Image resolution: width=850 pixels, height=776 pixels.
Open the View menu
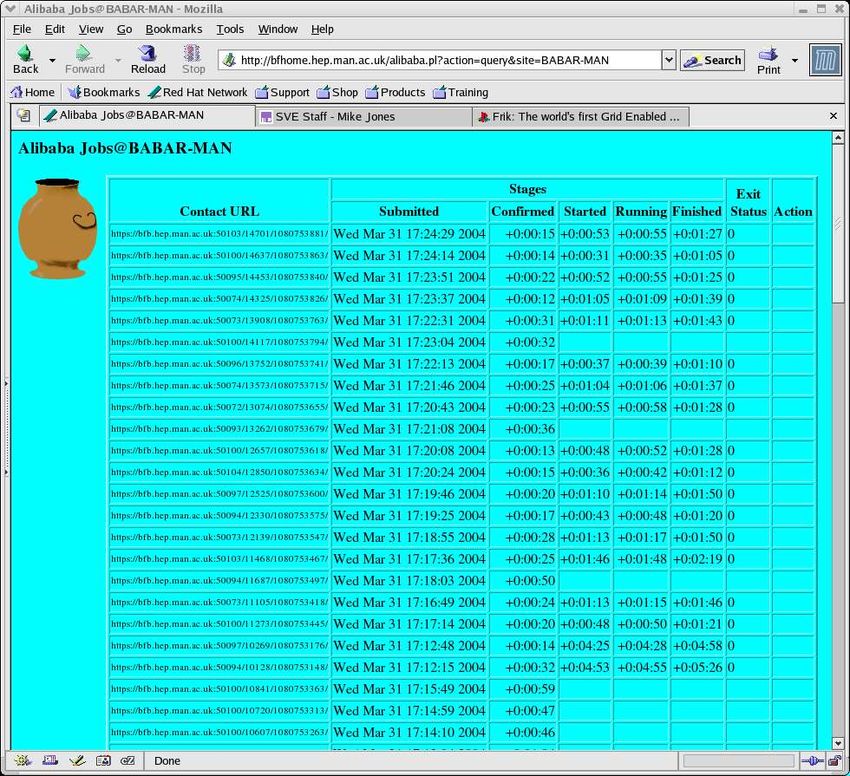click(91, 29)
